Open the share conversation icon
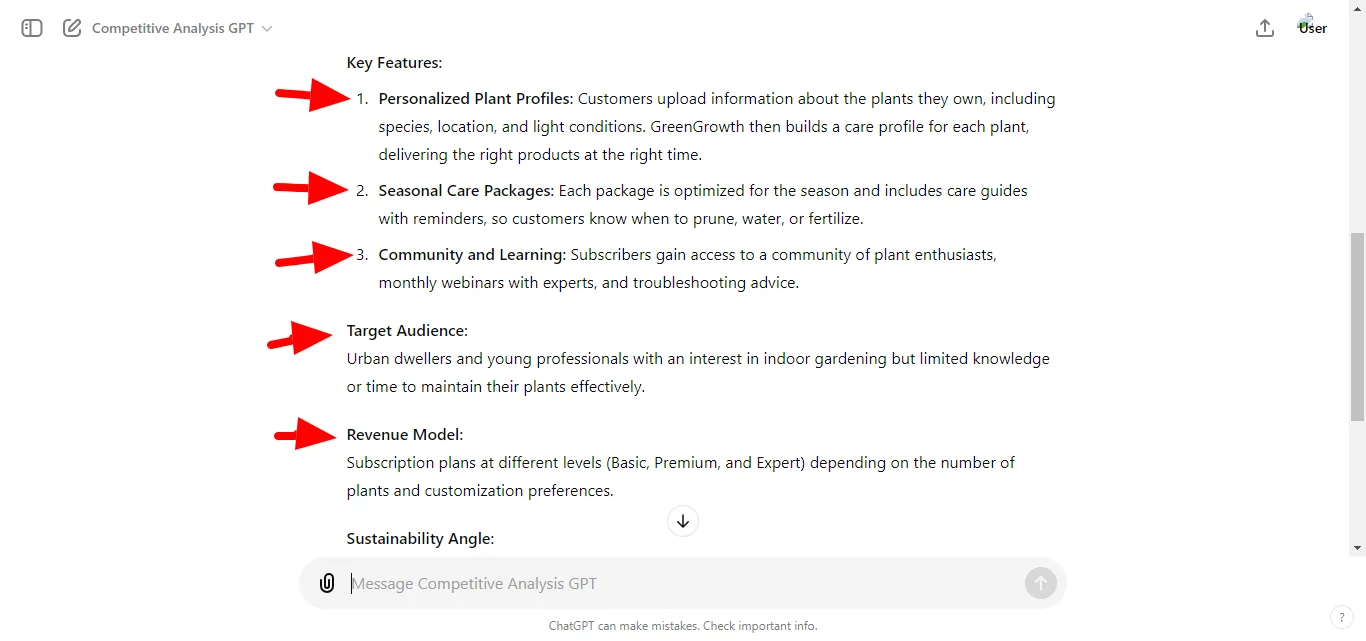Image resolution: width=1366 pixels, height=641 pixels. pos(1264,28)
